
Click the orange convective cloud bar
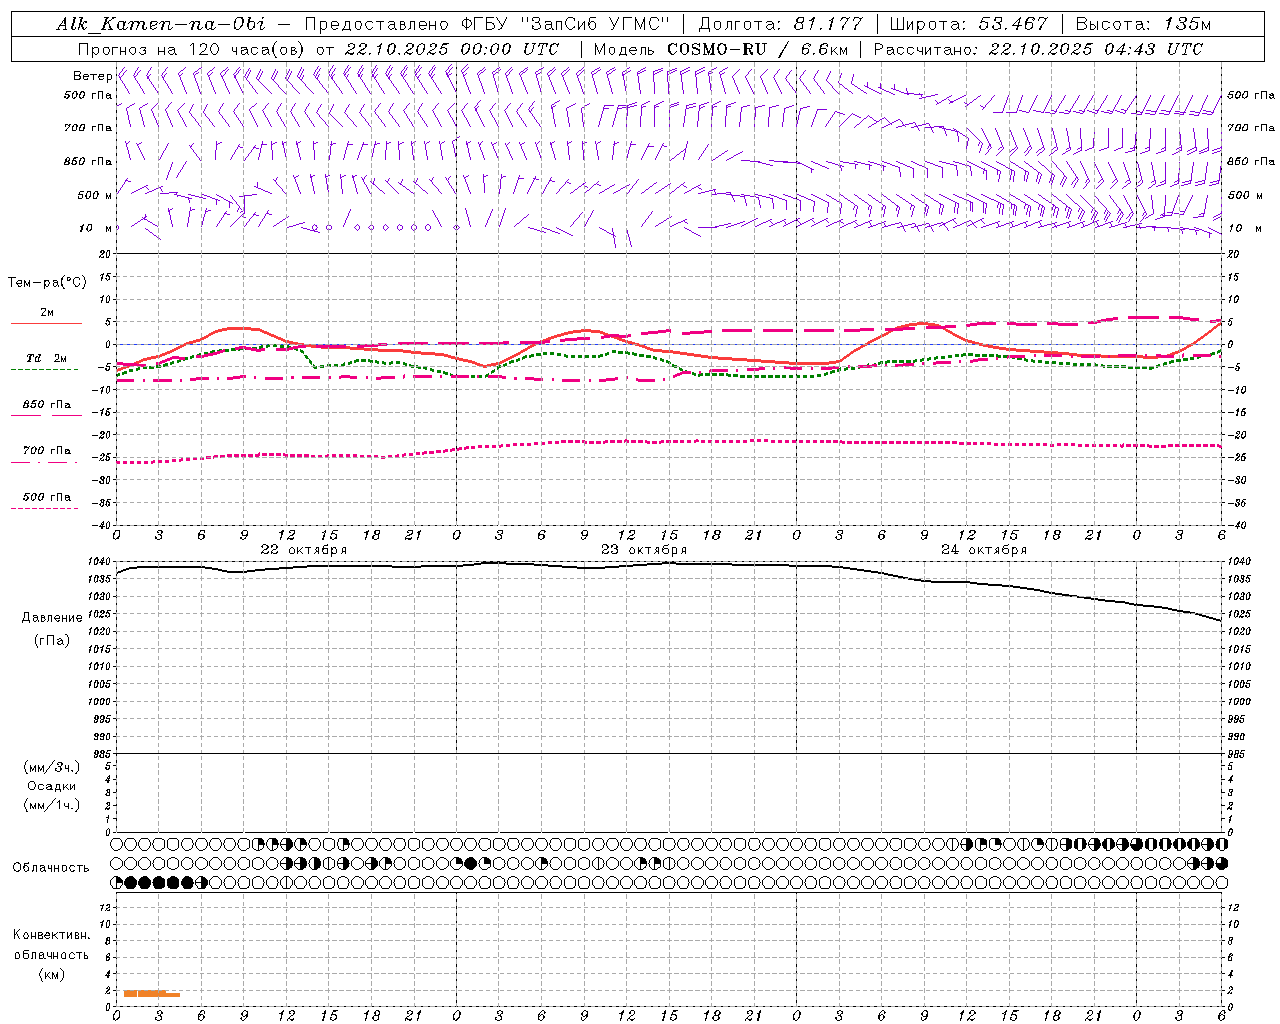point(151,993)
